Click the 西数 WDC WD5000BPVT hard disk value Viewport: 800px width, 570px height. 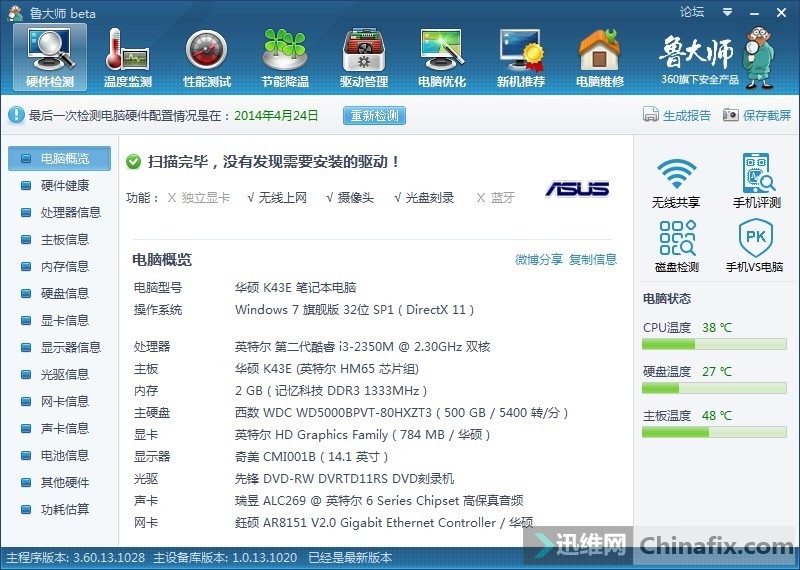click(402, 412)
